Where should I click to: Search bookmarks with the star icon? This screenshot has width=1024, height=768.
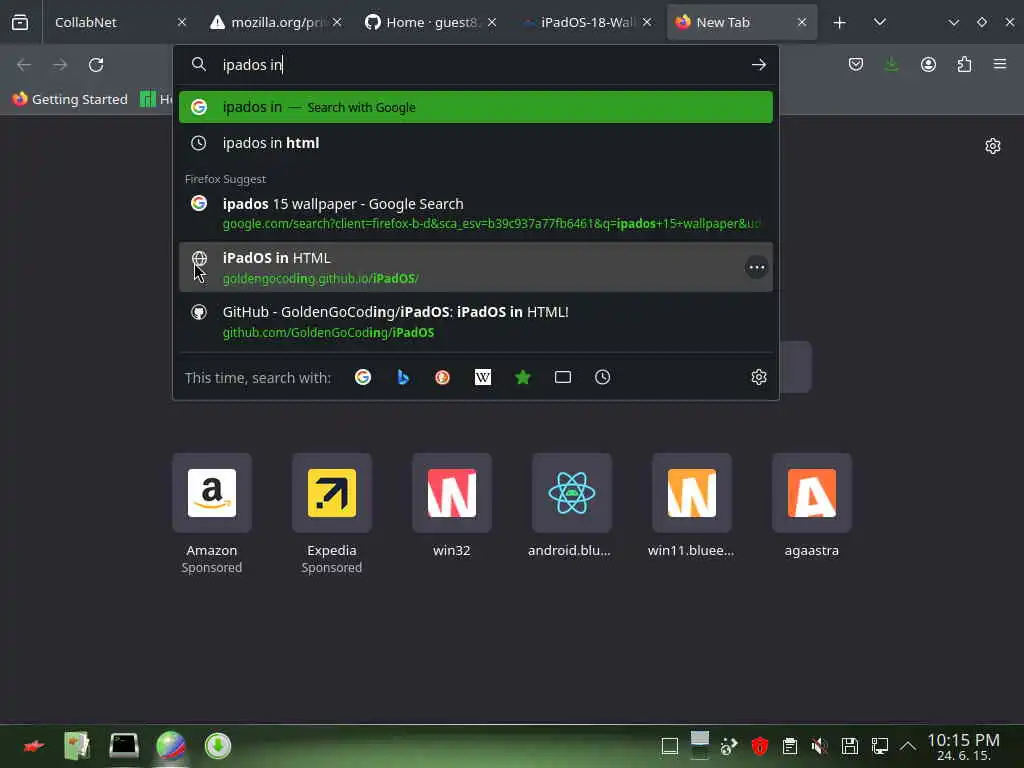click(x=522, y=377)
